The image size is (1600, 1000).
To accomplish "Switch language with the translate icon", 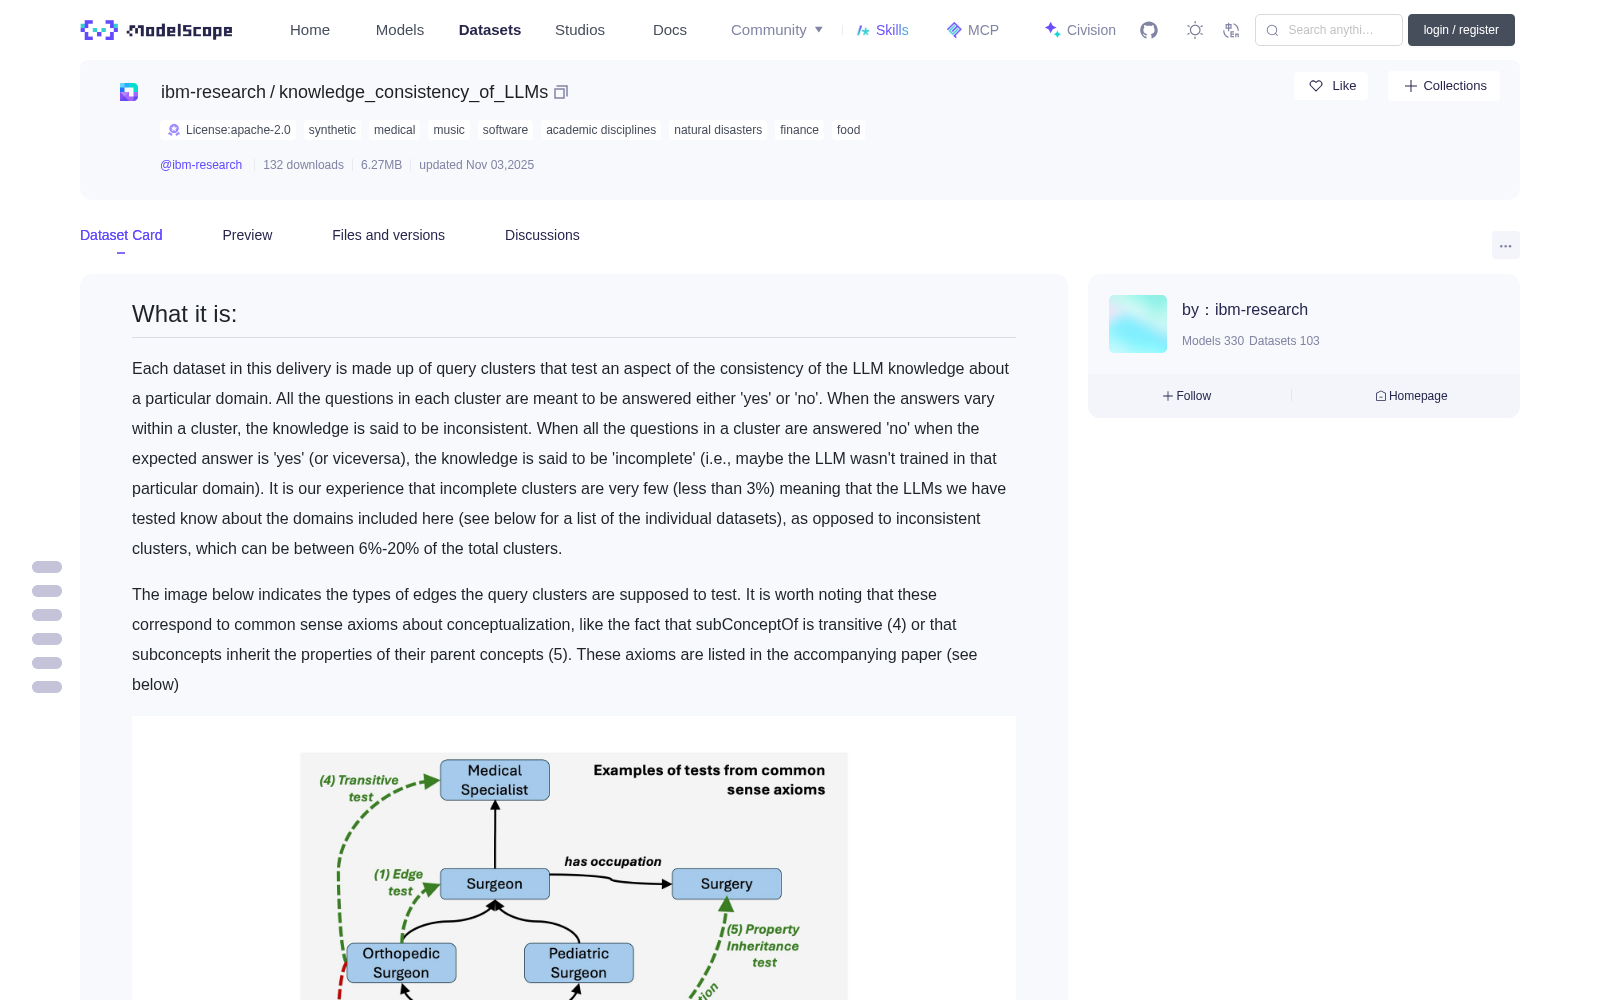I will click(1232, 30).
